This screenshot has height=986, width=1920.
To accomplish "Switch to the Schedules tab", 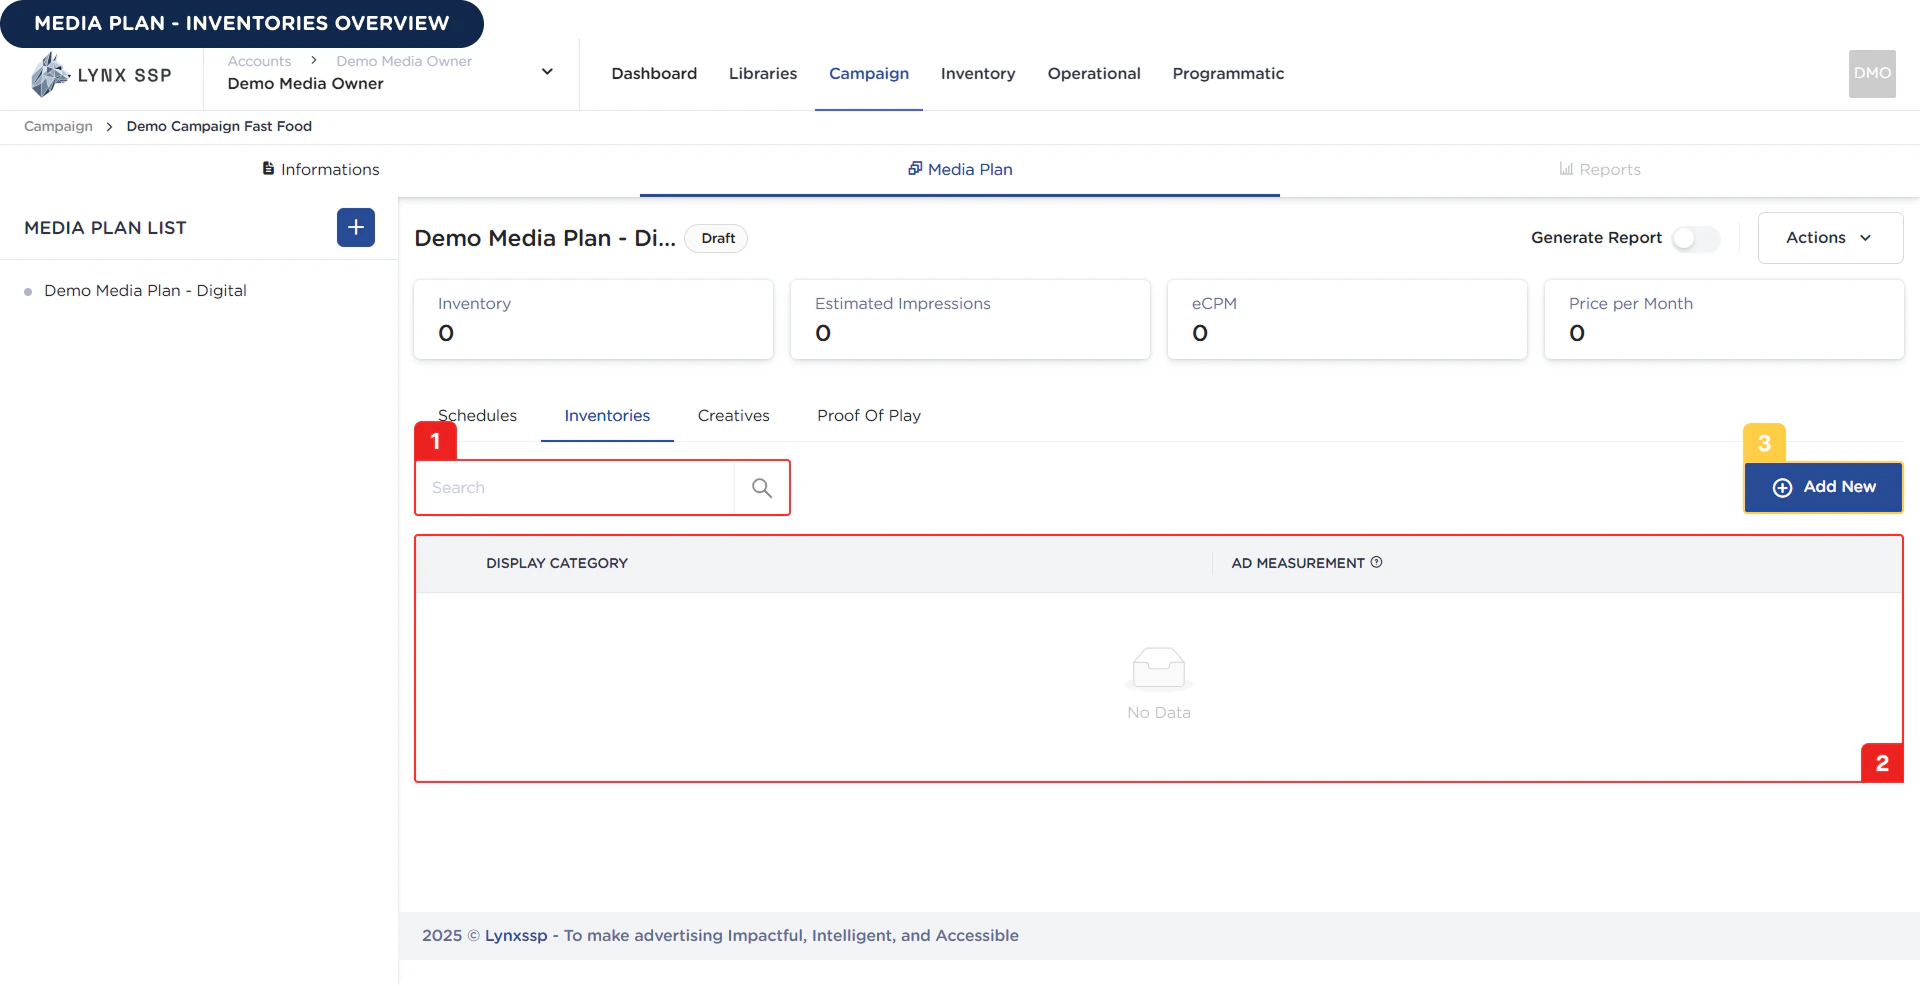I will point(477,415).
